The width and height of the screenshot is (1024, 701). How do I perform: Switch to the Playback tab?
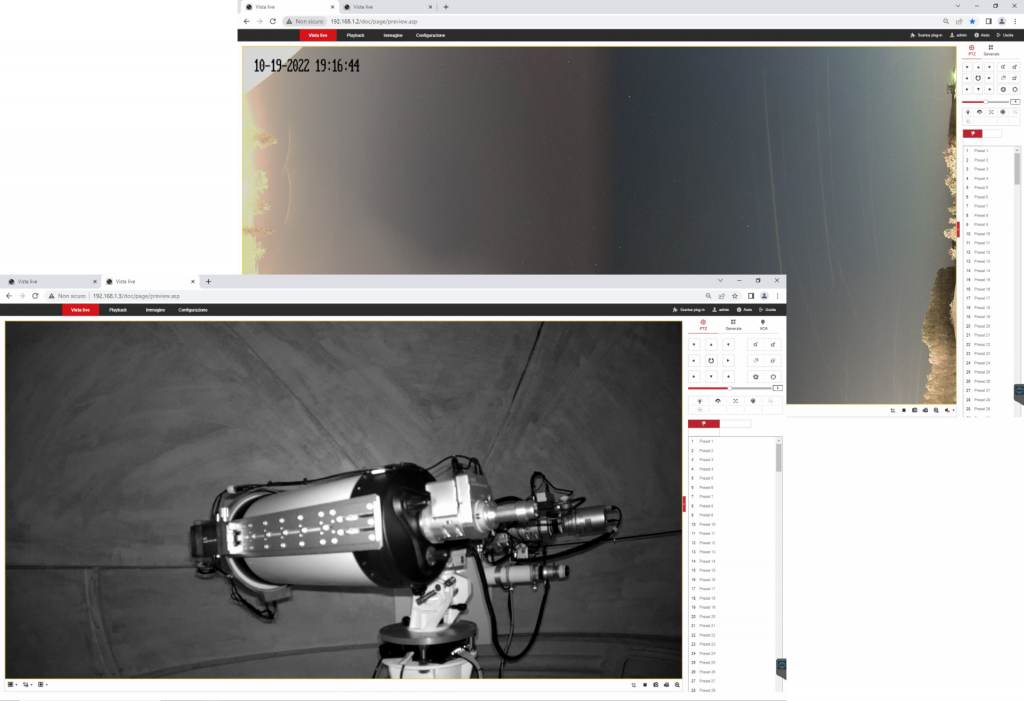pos(118,310)
